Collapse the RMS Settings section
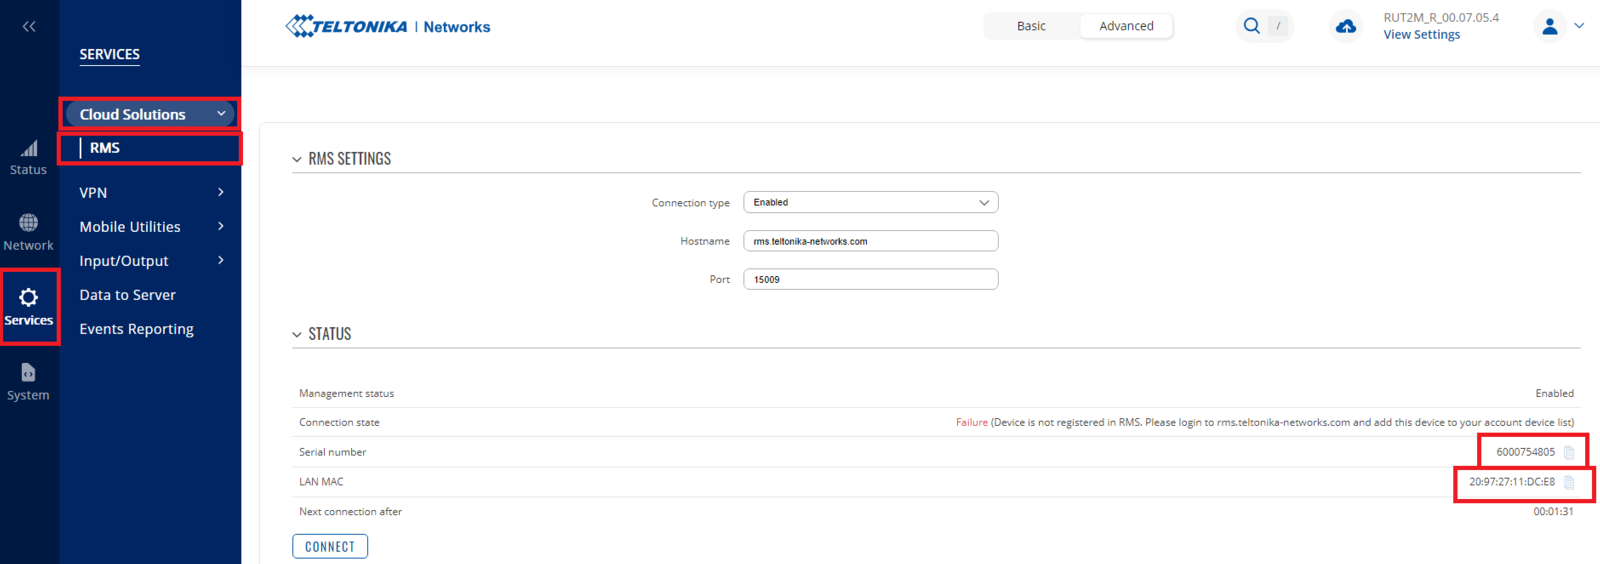1600x564 pixels. [297, 160]
